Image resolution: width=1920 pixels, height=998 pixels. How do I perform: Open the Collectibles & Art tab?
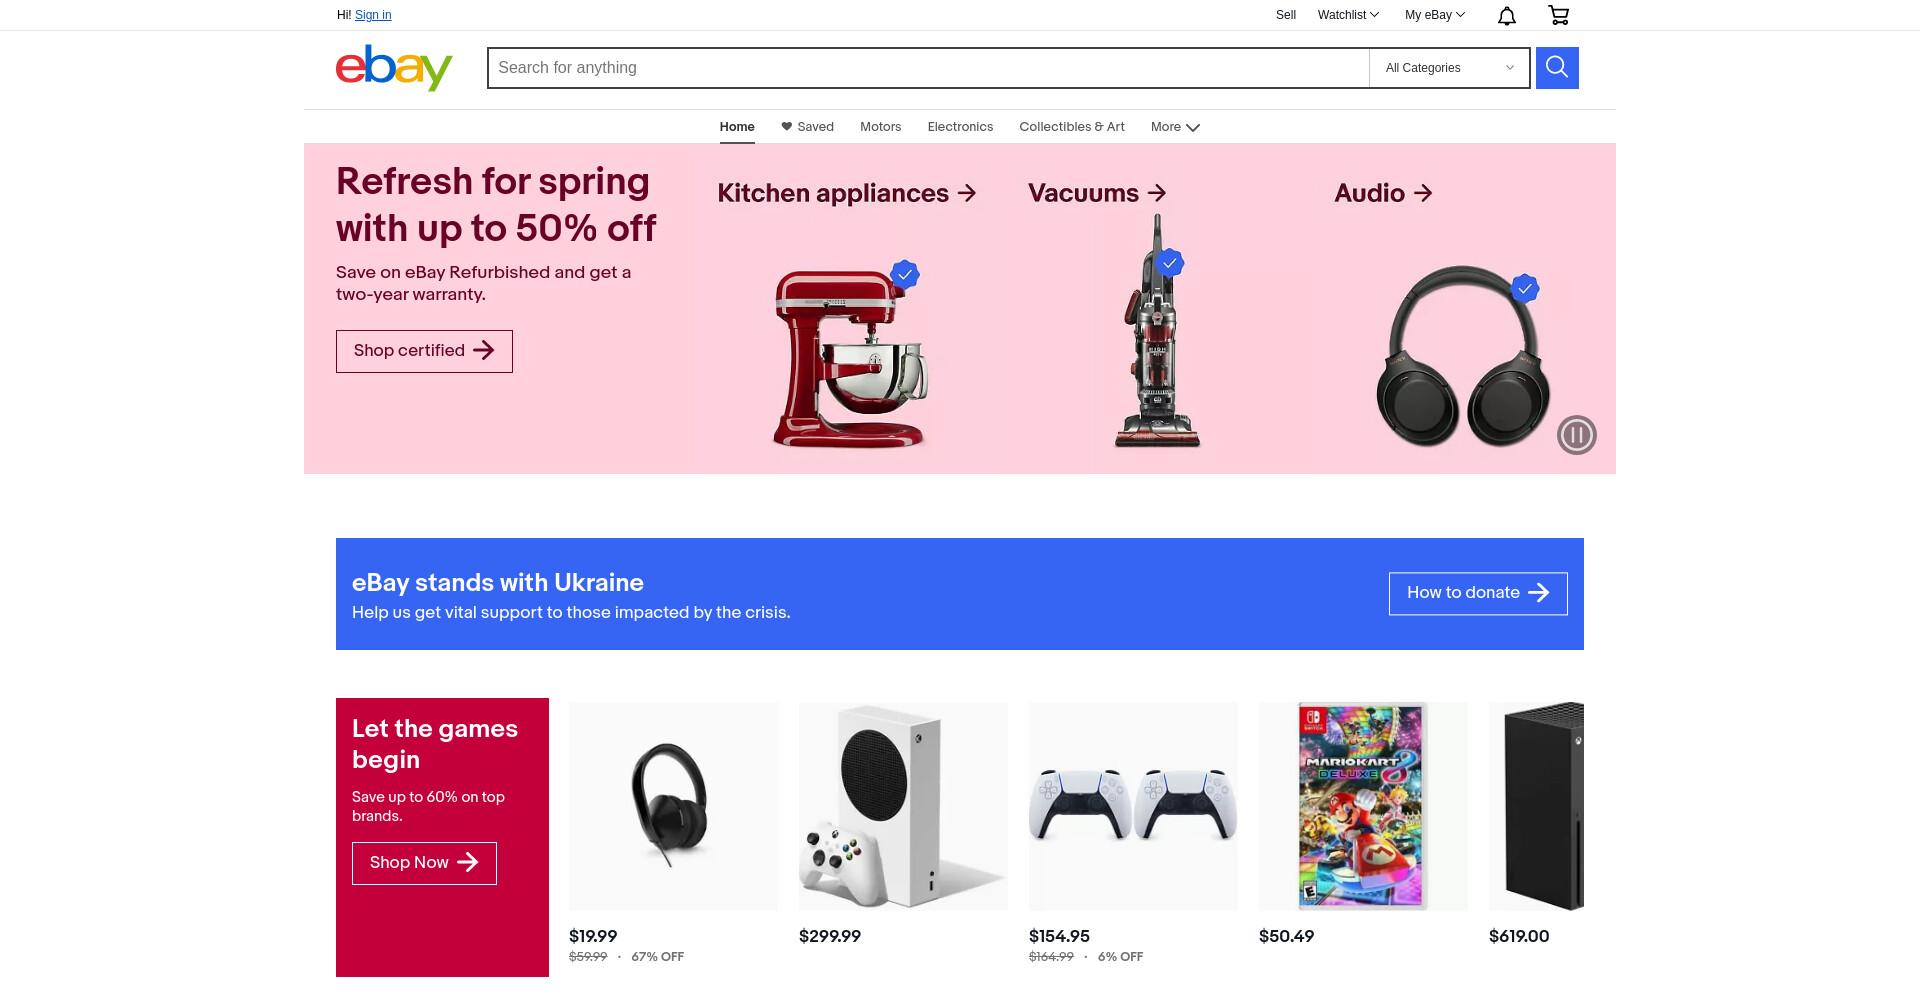click(x=1072, y=127)
